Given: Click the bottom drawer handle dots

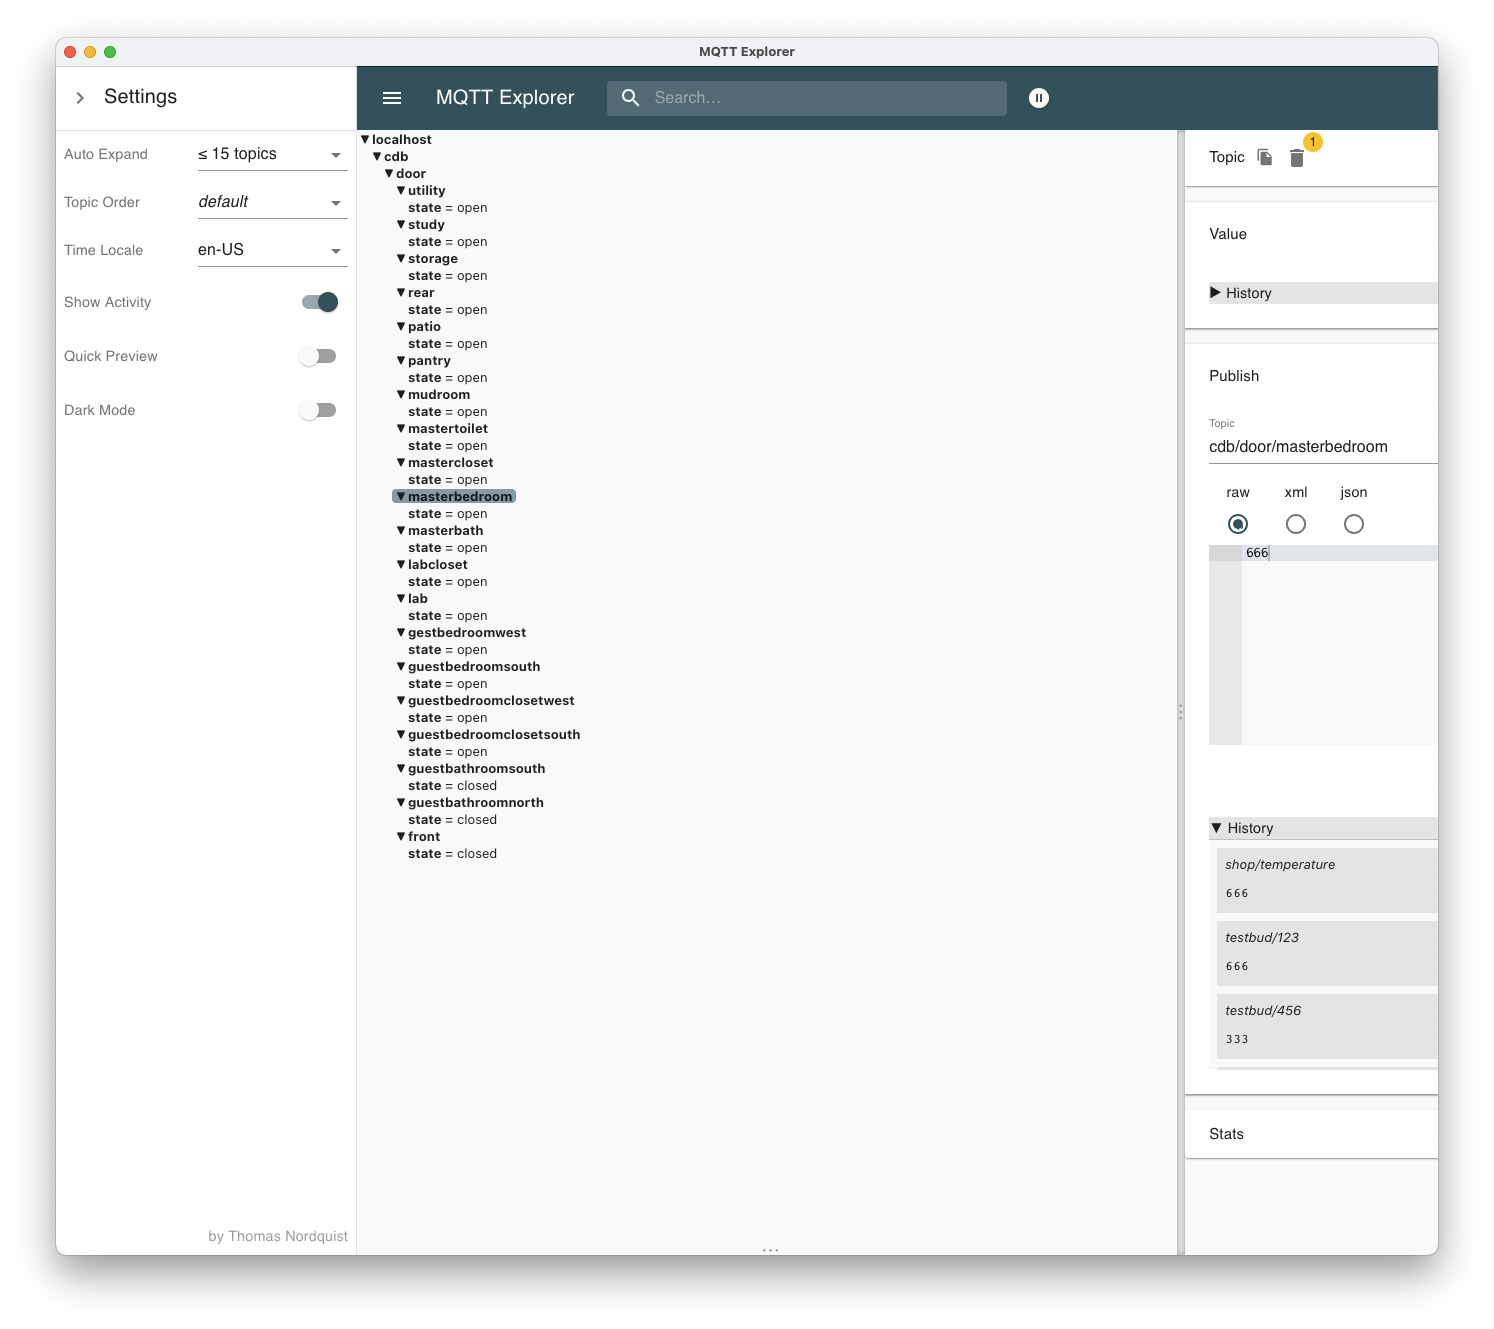Looking at the screenshot, I should [x=770, y=1250].
